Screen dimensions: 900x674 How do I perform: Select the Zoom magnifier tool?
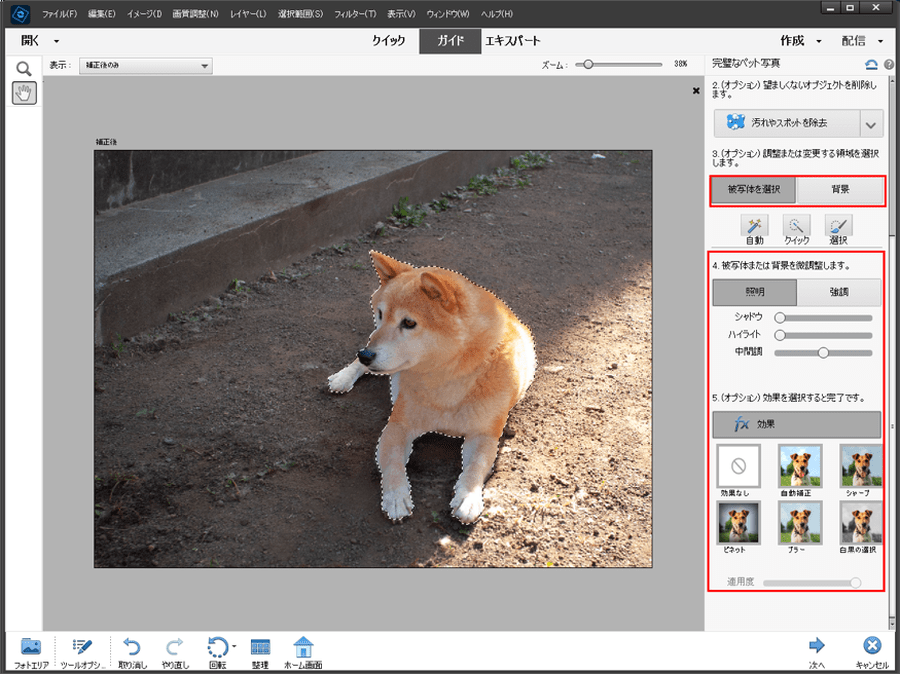pyautogui.click(x=24, y=68)
